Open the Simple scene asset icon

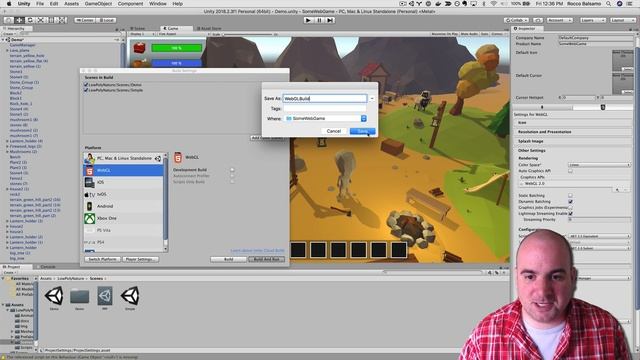point(130,296)
